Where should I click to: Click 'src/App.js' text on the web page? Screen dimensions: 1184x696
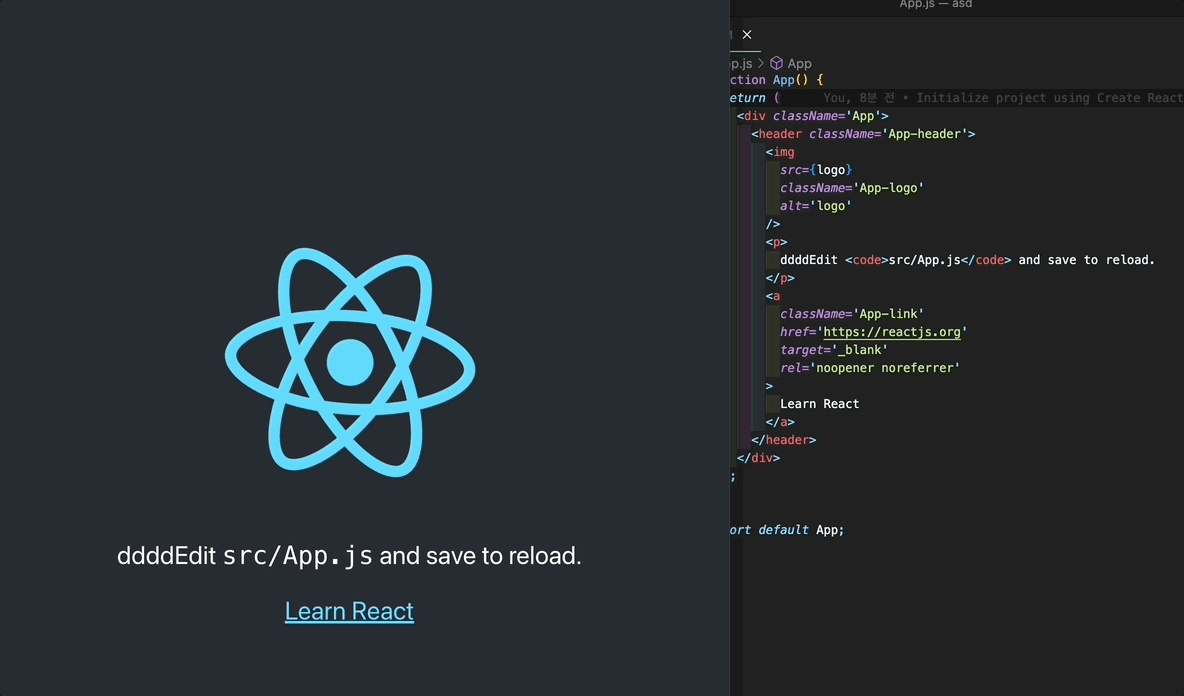[x=298, y=556]
